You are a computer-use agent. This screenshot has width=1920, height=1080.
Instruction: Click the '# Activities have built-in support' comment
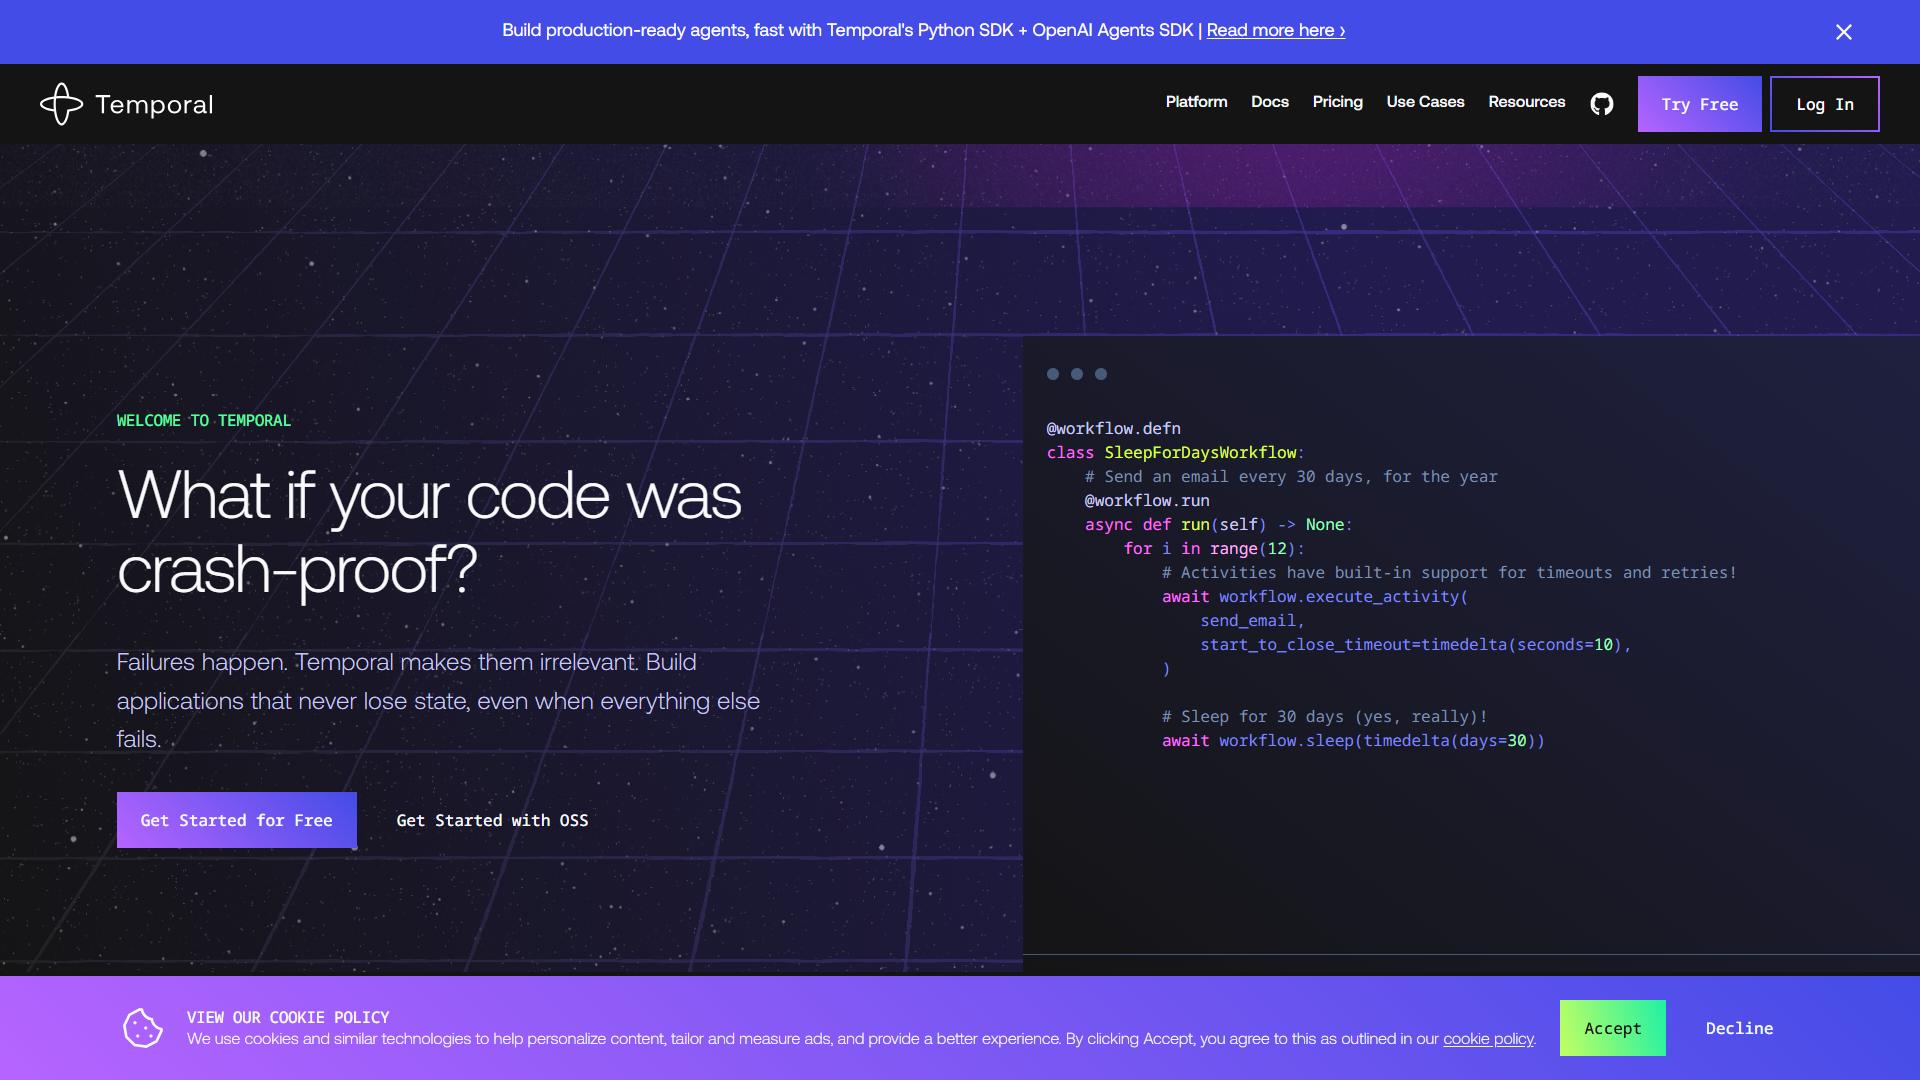tap(1449, 573)
